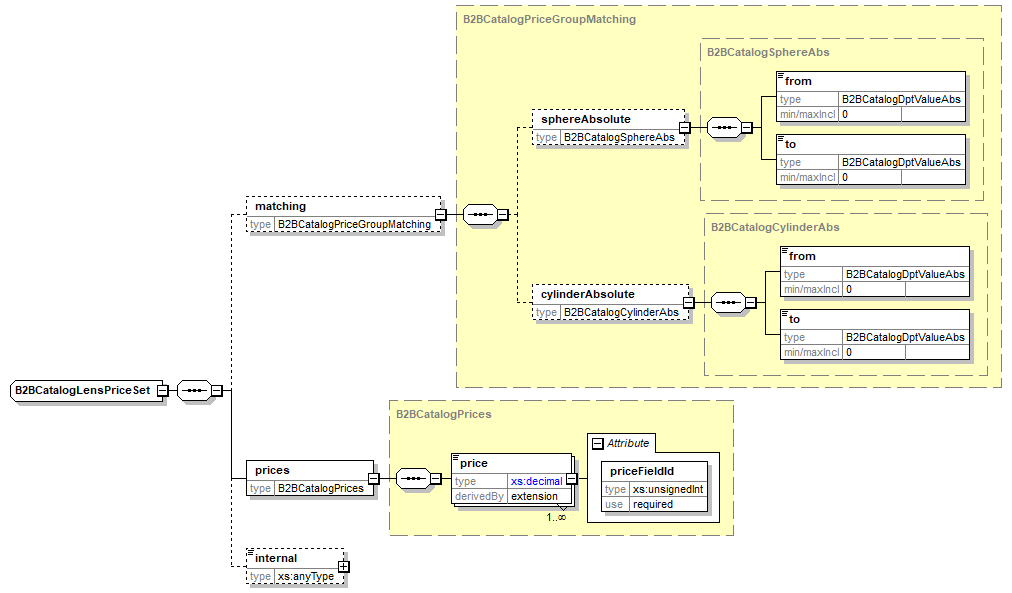
Task: Collapse the sphereAbsolute element toggle
Action: 684,127
